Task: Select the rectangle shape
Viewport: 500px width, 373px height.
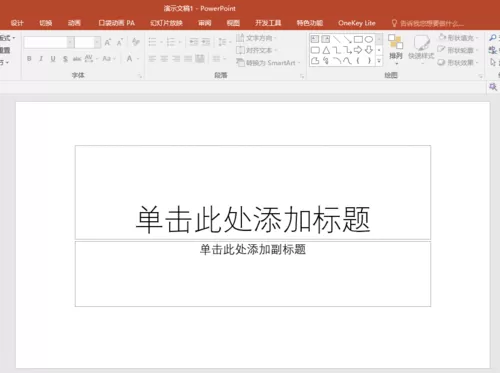Action: tap(358, 40)
